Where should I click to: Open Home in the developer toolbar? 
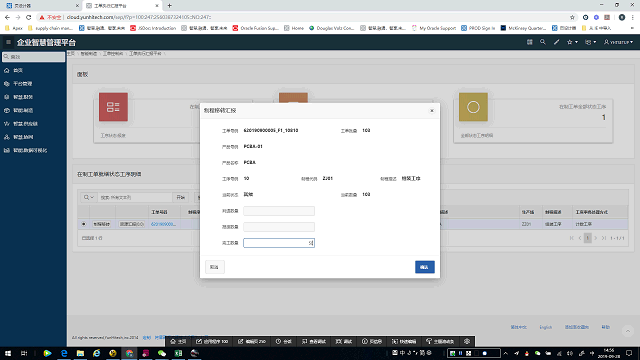(178, 341)
